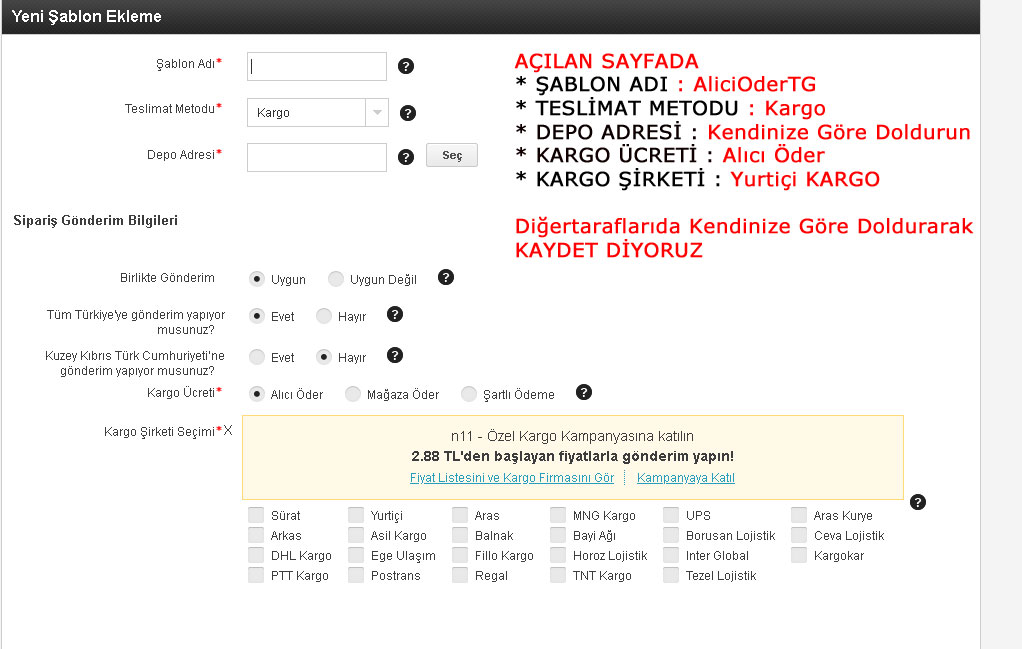Click help icon beside Teslimat Metodu dropdown
Viewport: 1022px width, 649px height.
click(x=407, y=113)
